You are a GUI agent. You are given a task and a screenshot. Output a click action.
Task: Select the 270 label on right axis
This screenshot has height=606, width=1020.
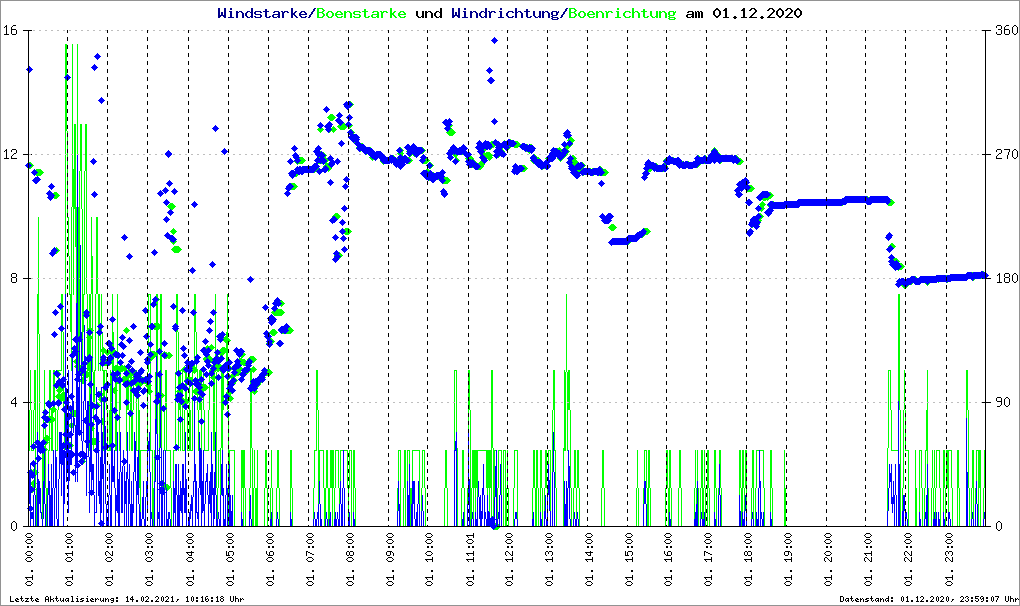tap(1002, 155)
